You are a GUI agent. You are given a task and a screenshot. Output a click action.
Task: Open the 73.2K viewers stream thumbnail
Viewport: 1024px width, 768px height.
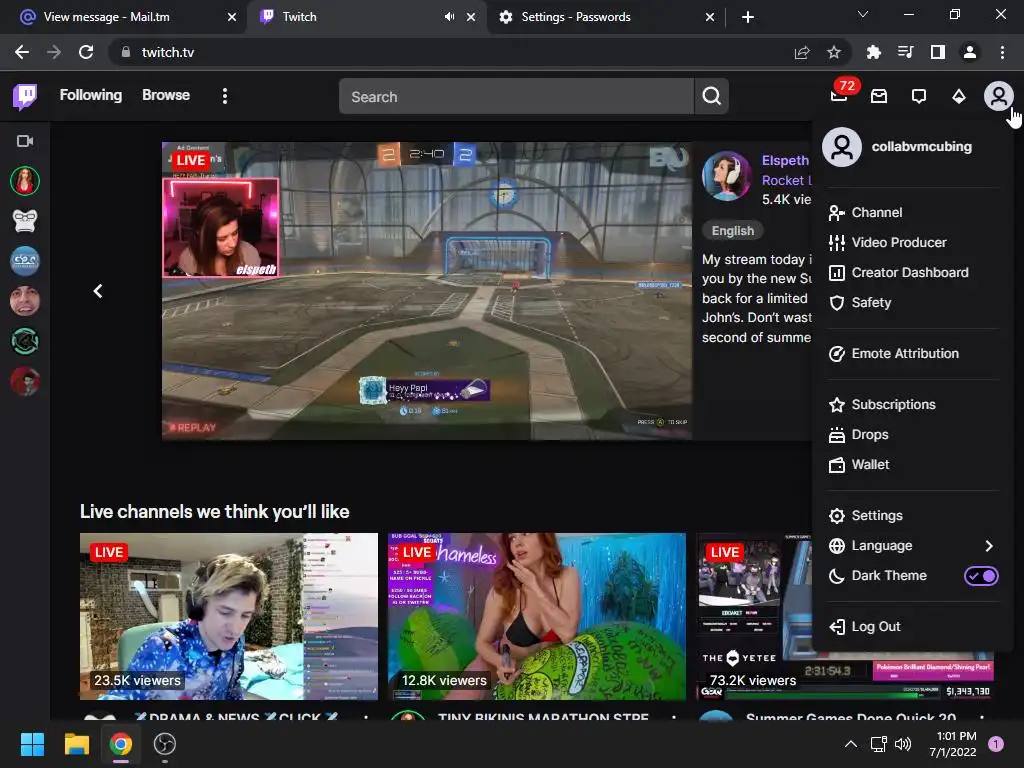(754, 616)
